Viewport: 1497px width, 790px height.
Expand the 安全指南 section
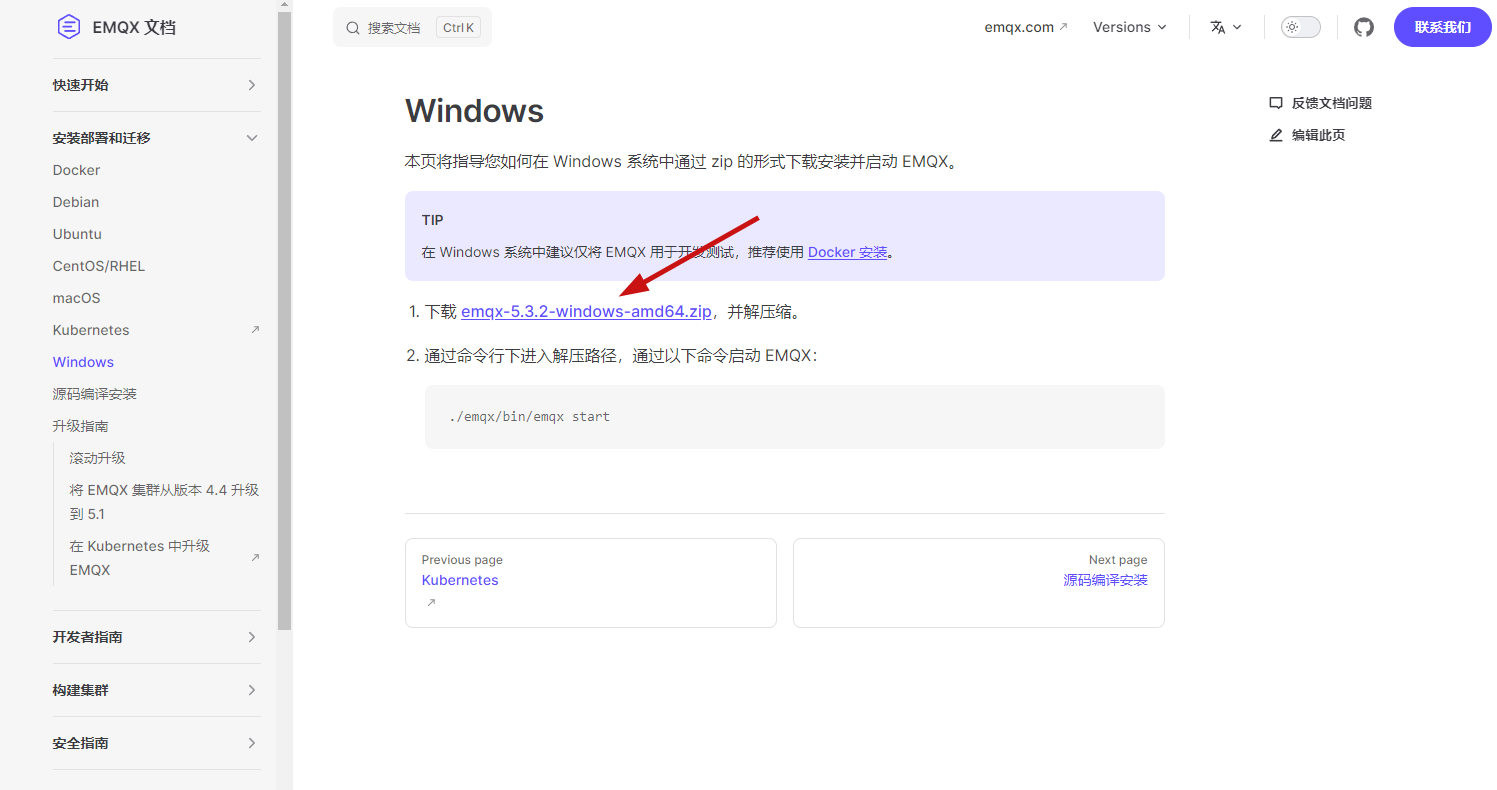coord(156,743)
